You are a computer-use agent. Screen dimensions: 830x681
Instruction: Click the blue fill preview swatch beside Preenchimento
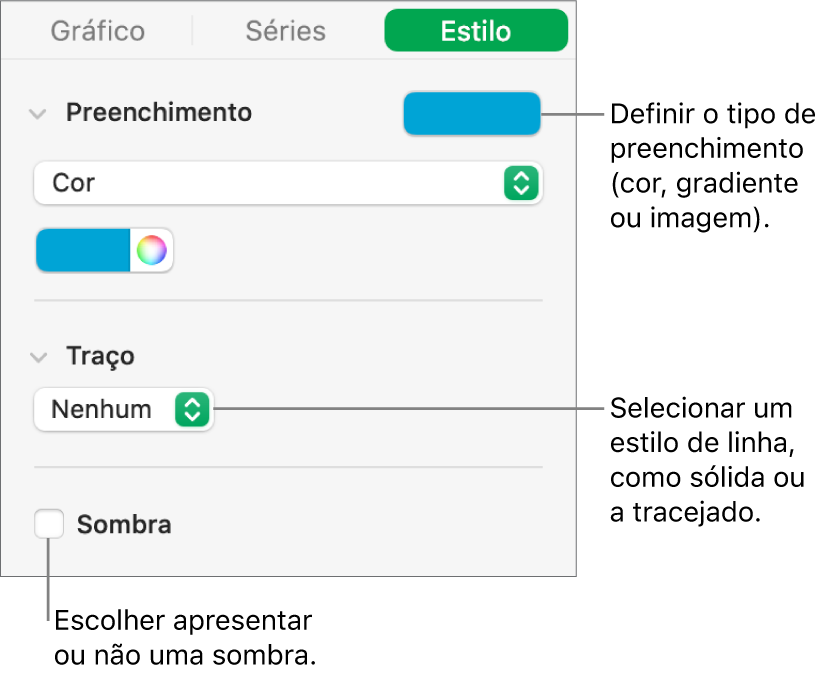471,113
